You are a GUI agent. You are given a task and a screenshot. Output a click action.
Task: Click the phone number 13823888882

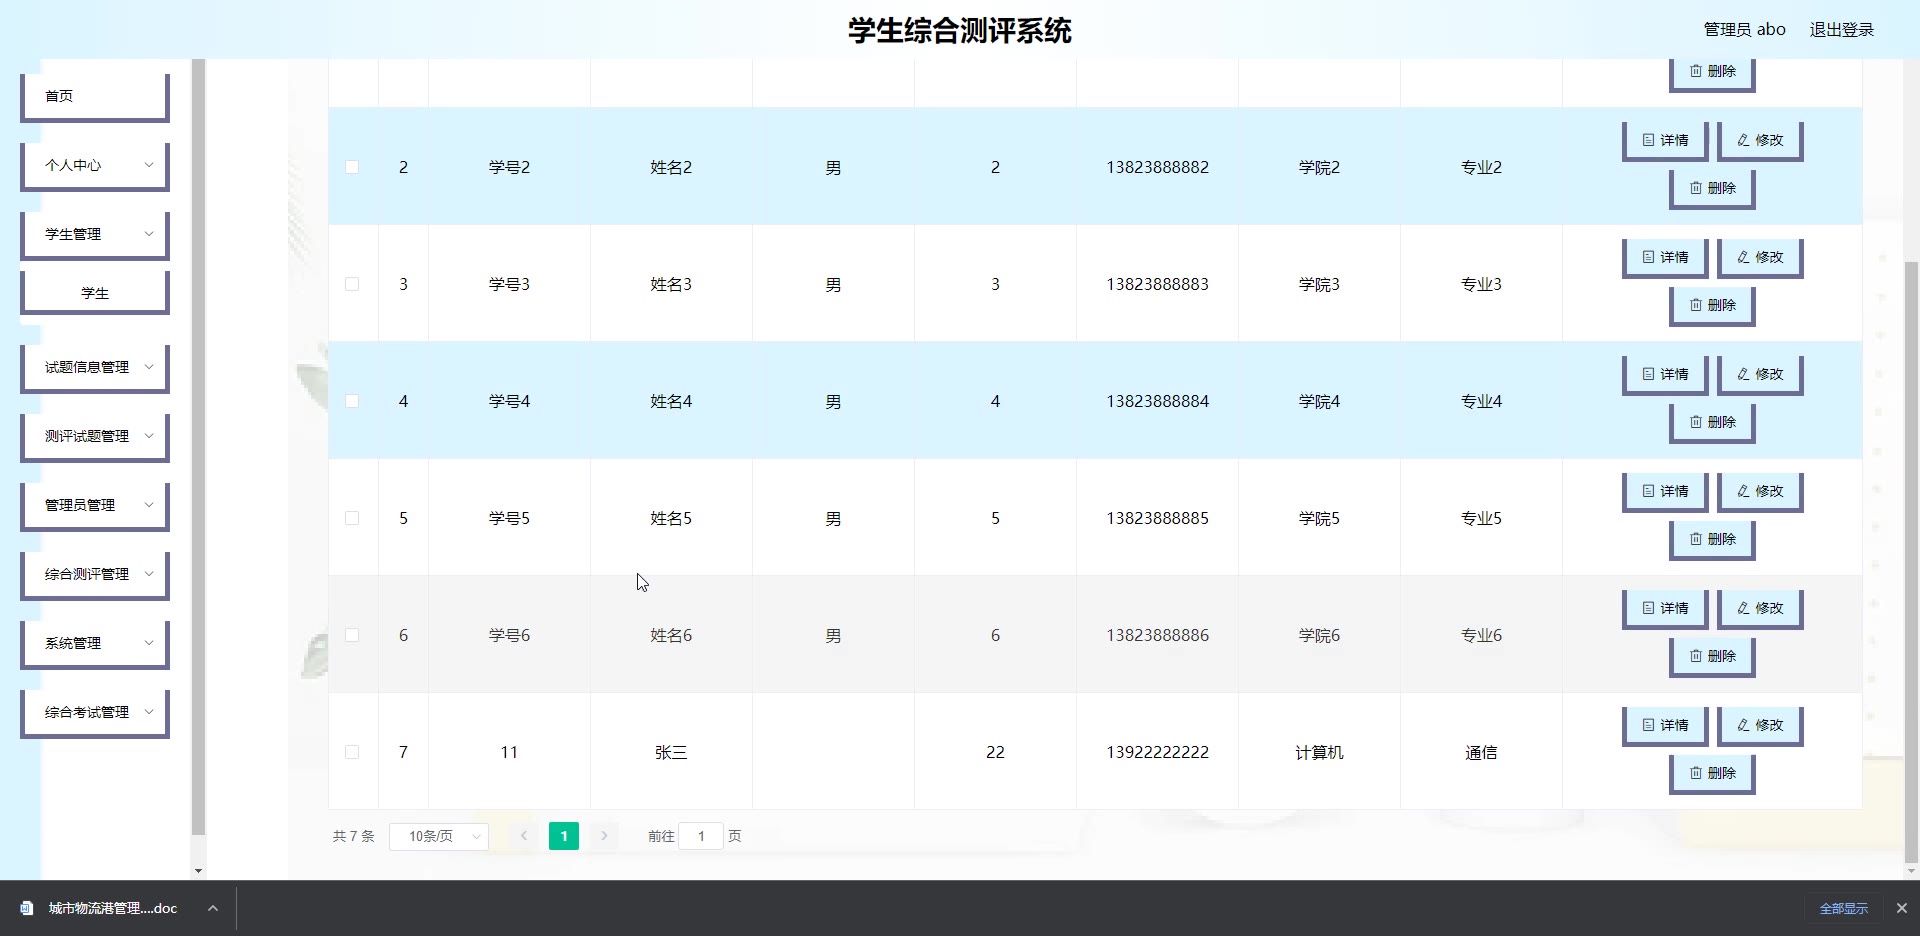[1157, 167]
